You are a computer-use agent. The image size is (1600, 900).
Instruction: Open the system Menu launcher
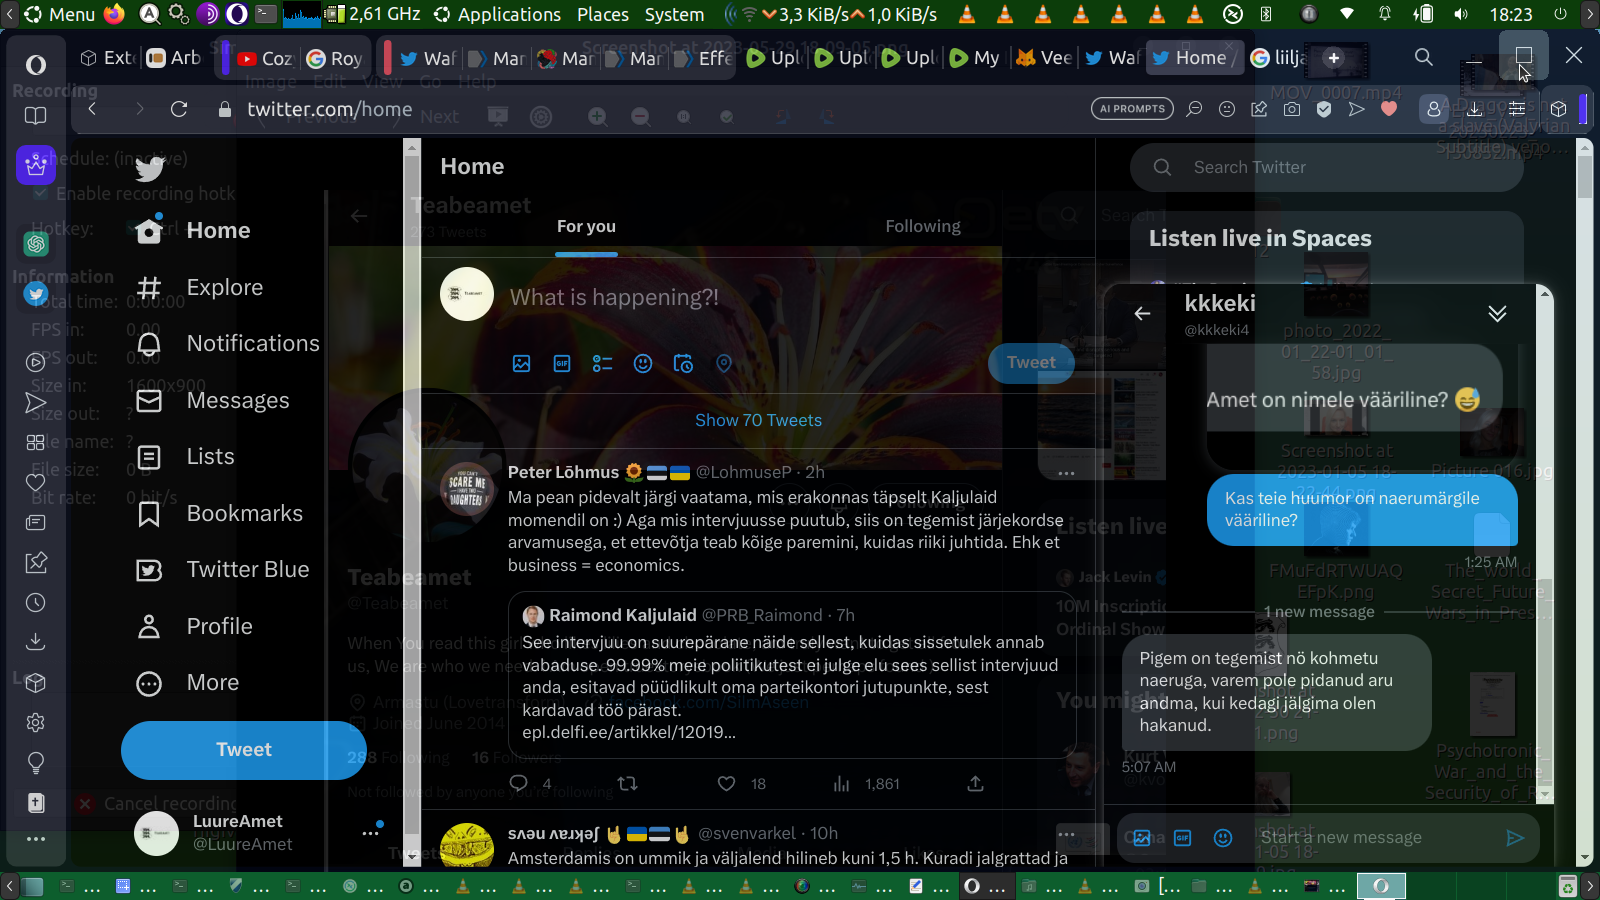(59, 14)
